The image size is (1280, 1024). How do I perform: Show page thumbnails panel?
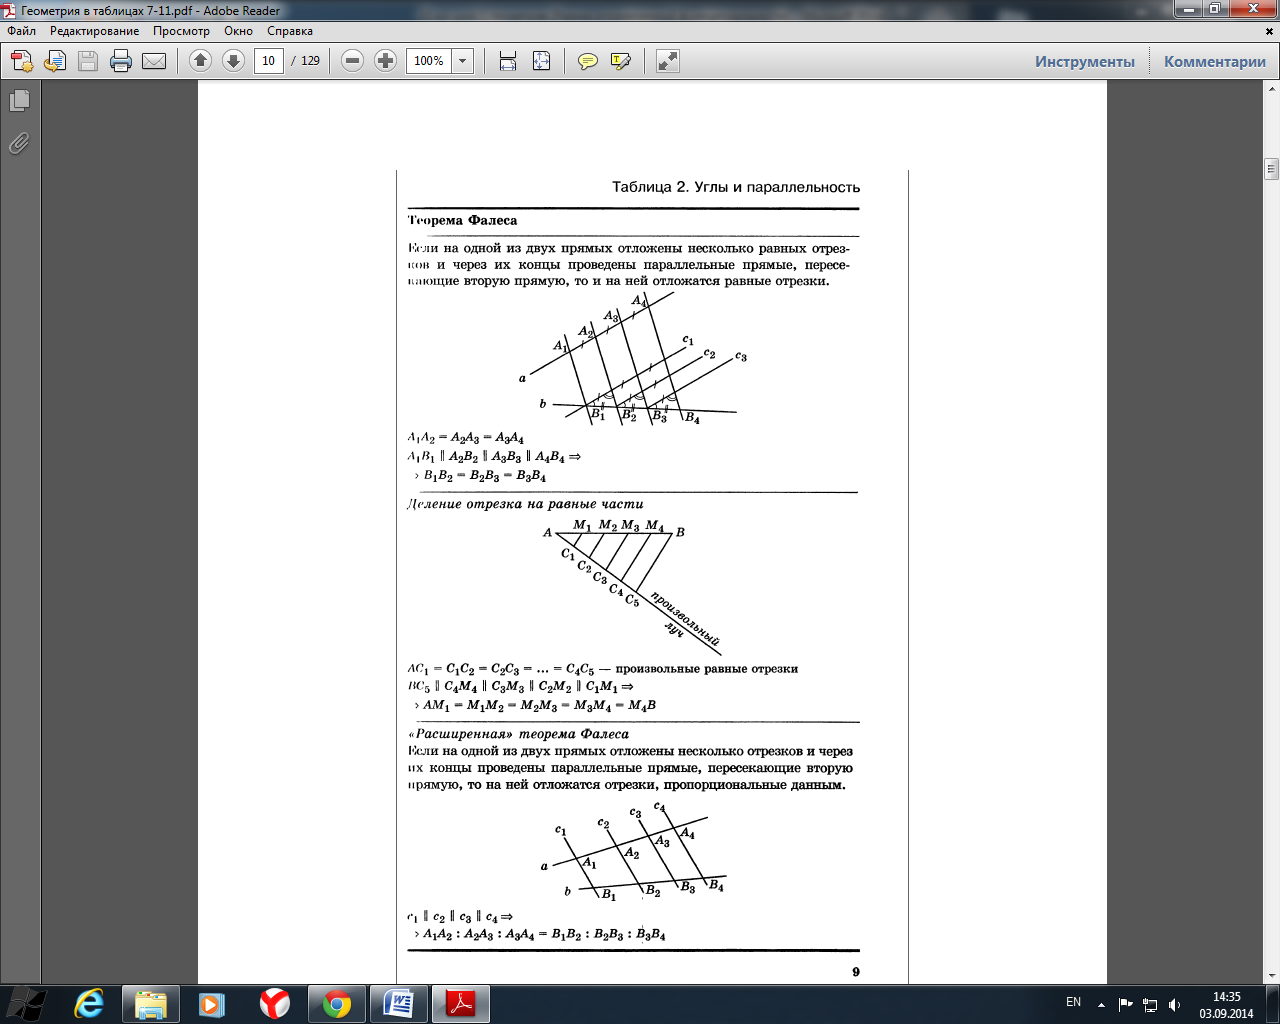coord(19,101)
